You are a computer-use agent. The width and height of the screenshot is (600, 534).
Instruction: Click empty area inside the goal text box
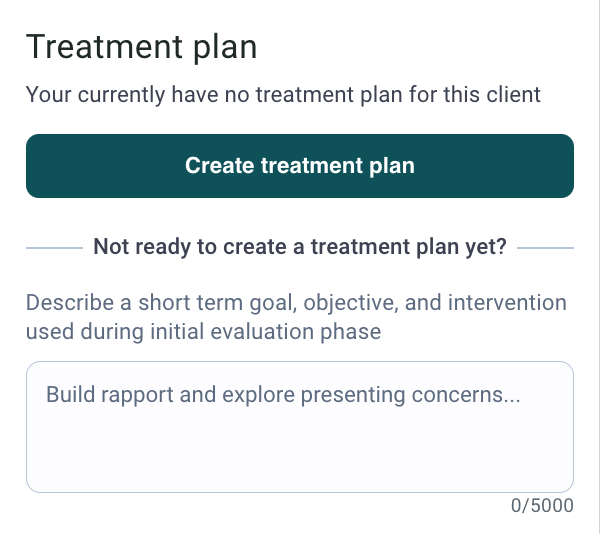pyautogui.click(x=299, y=455)
